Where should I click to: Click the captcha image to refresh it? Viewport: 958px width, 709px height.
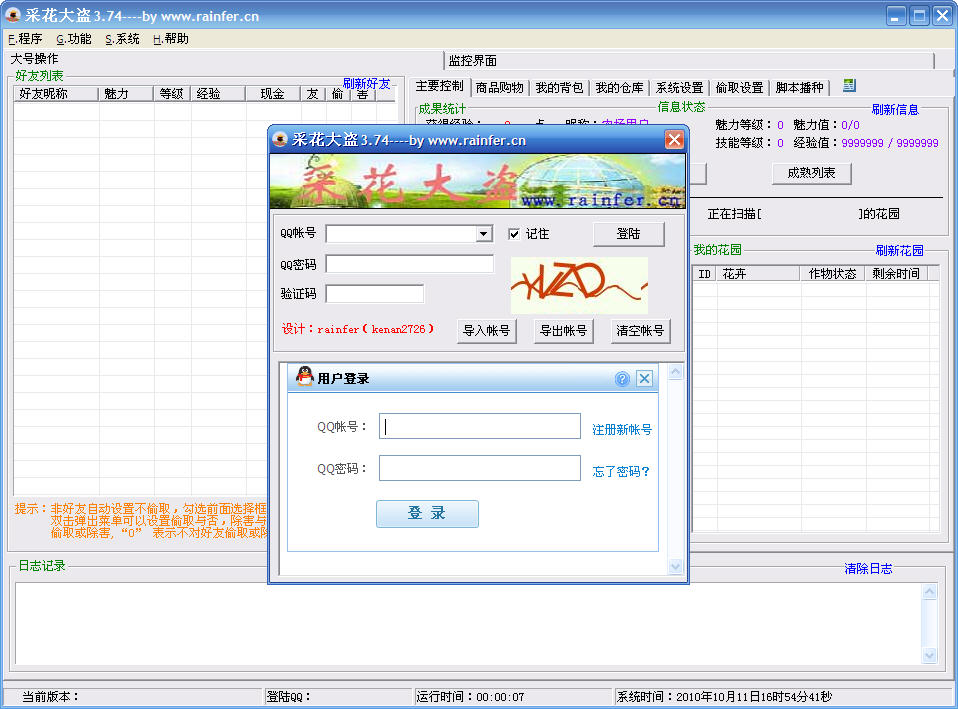579,285
